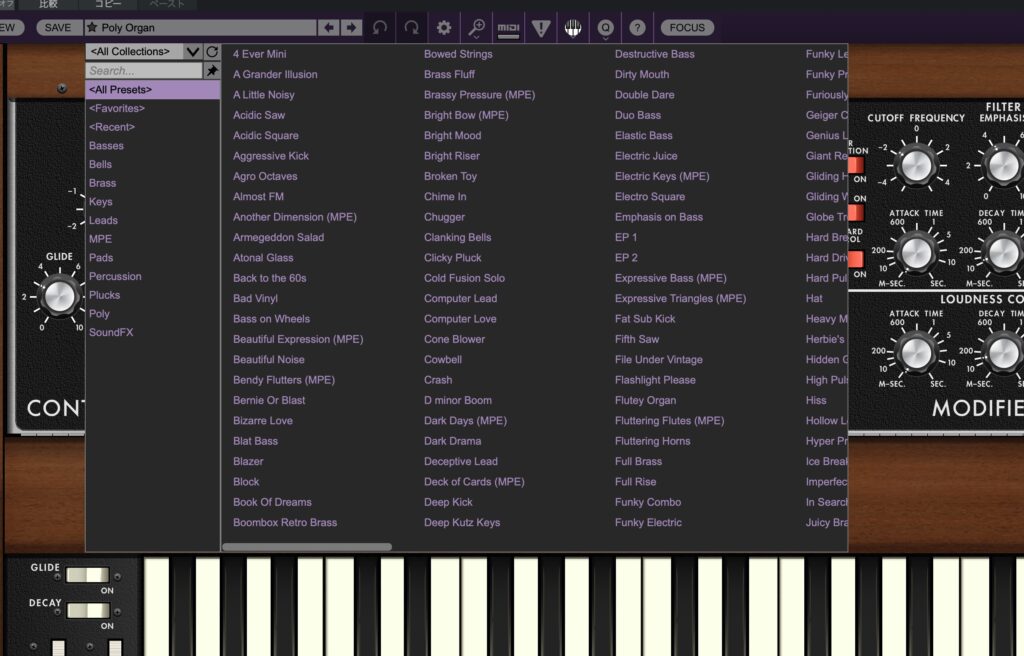
Task: Click the warning triangle panic icon
Action: pyautogui.click(x=541, y=28)
